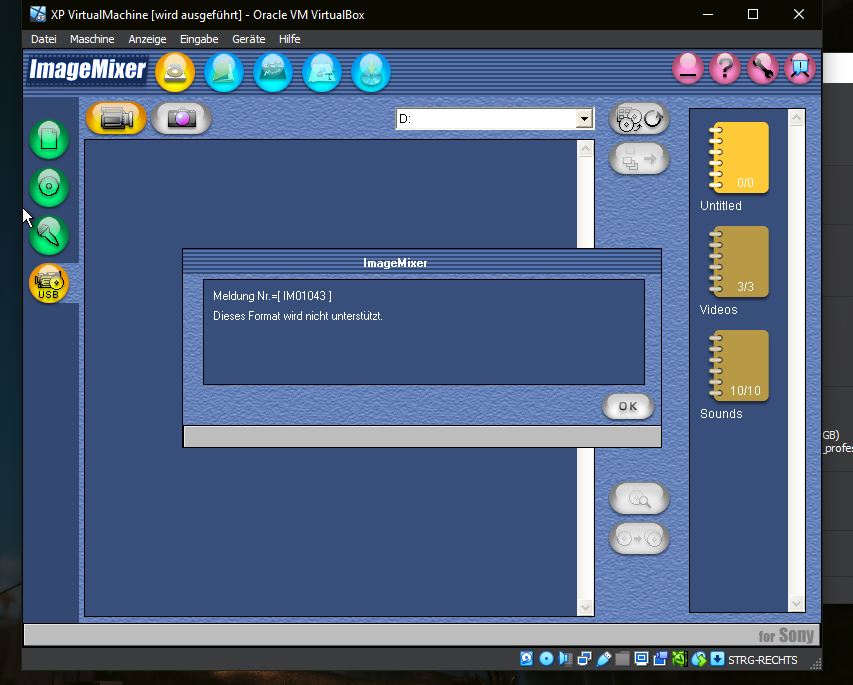The width and height of the screenshot is (853, 685).
Task: Click the grayed disc search magnifier button
Action: point(639,498)
